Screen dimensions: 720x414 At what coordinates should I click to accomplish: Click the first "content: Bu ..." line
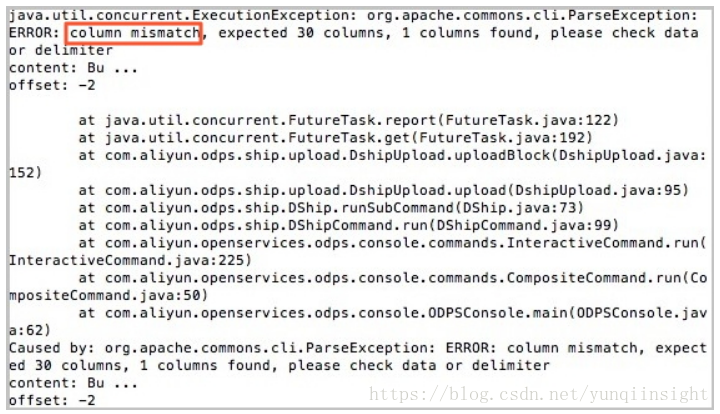coord(73,68)
